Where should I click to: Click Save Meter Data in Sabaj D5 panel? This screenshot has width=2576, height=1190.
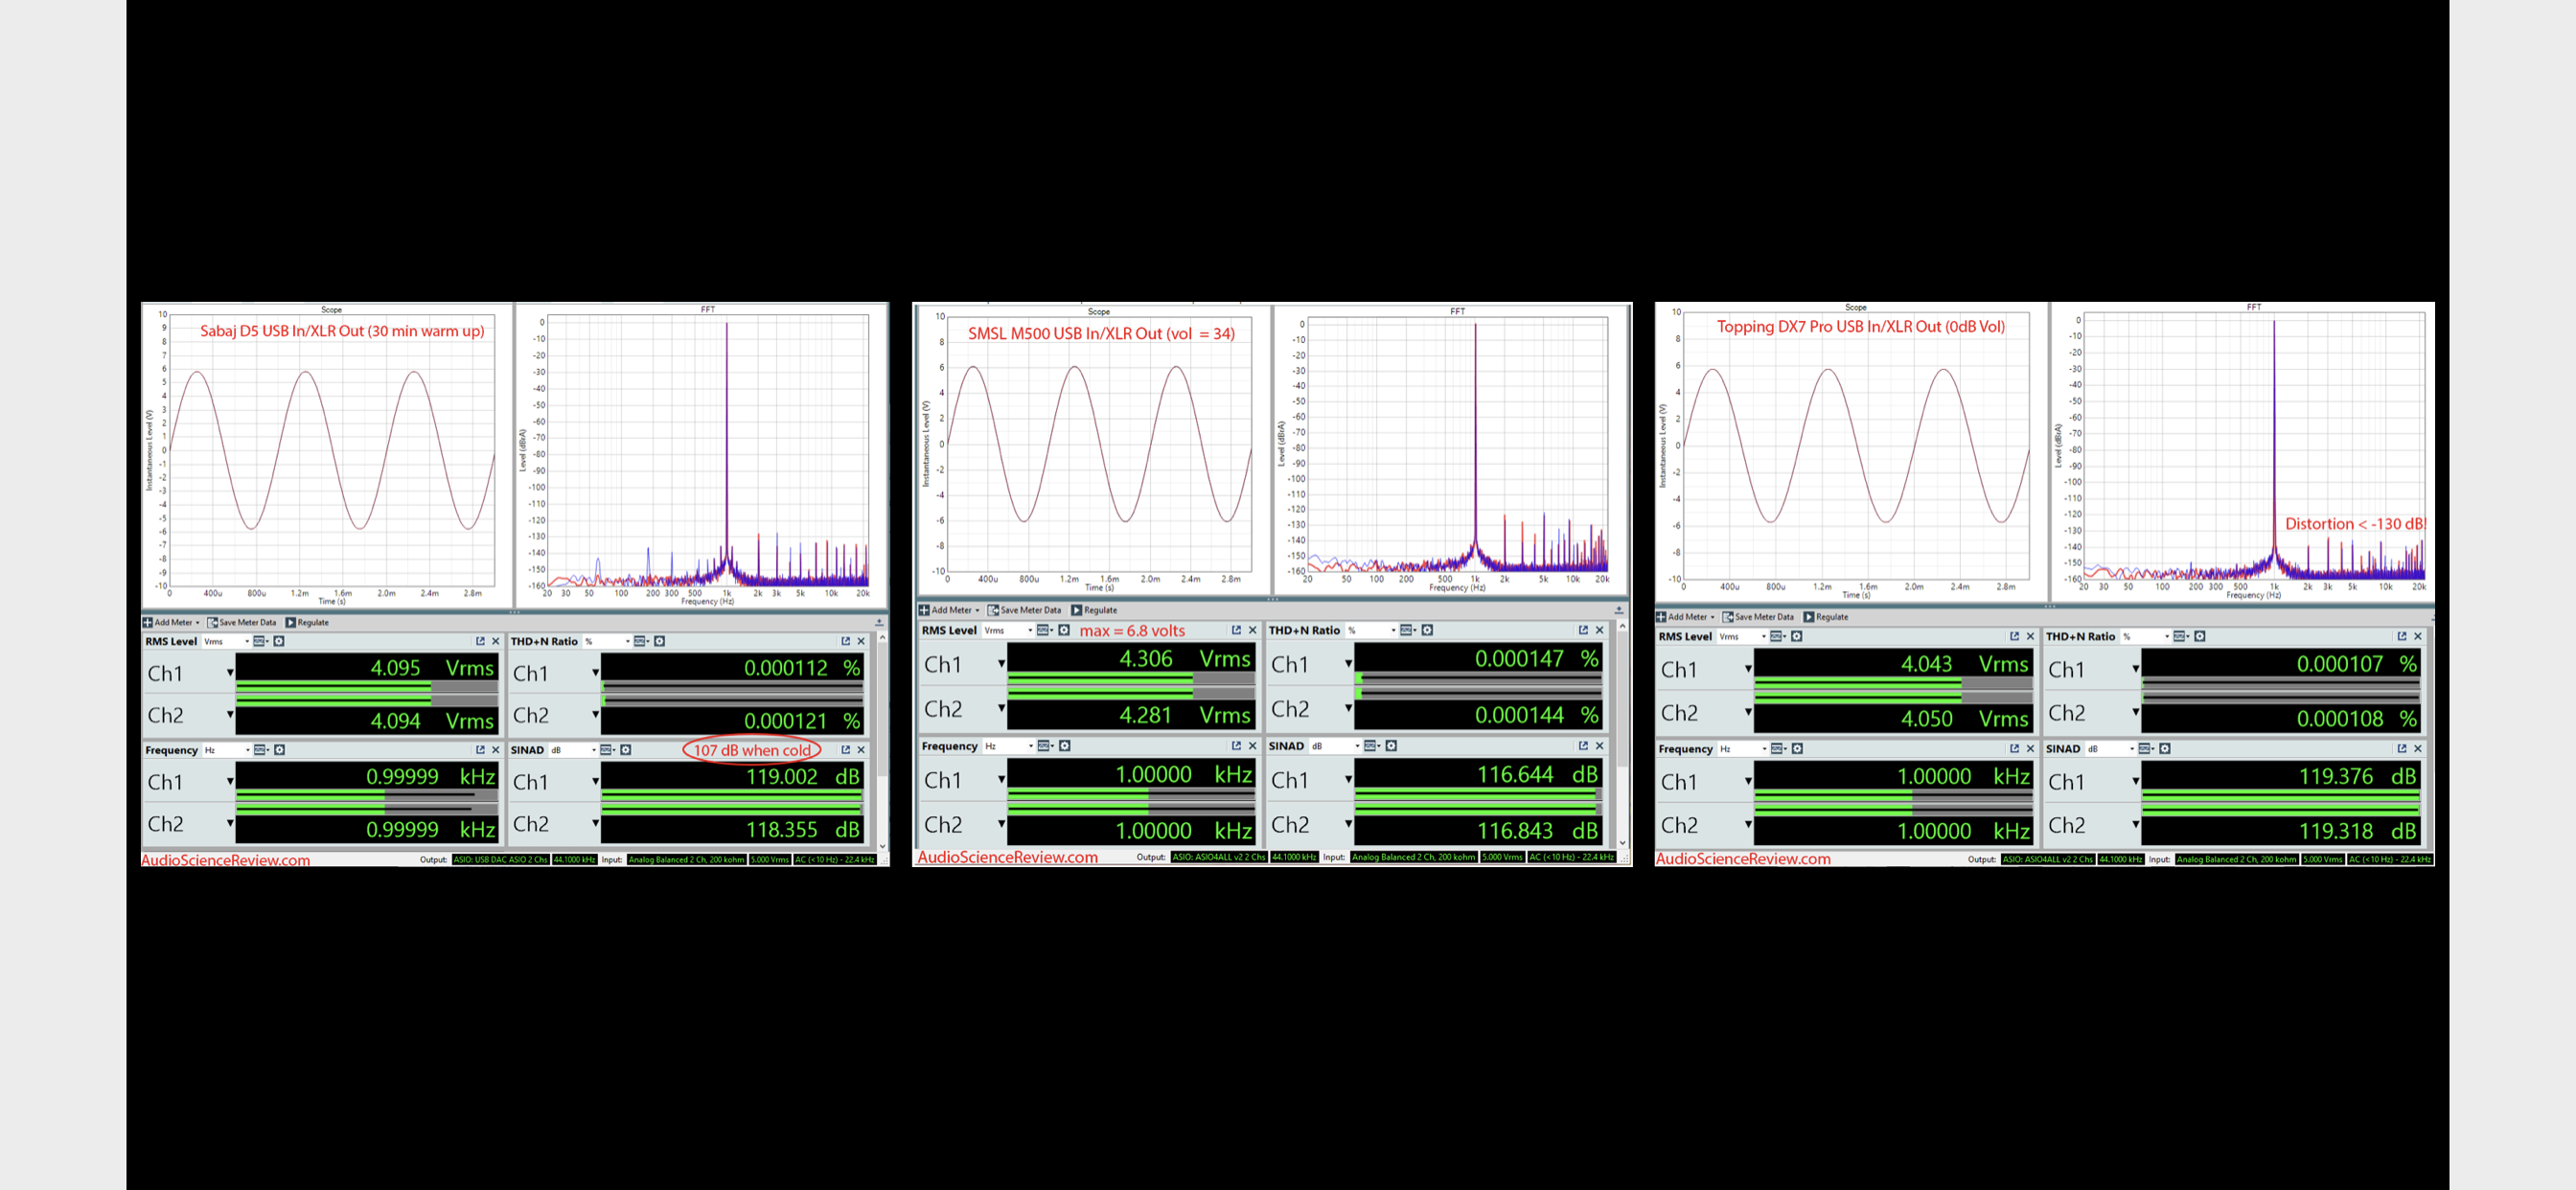click(x=242, y=622)
